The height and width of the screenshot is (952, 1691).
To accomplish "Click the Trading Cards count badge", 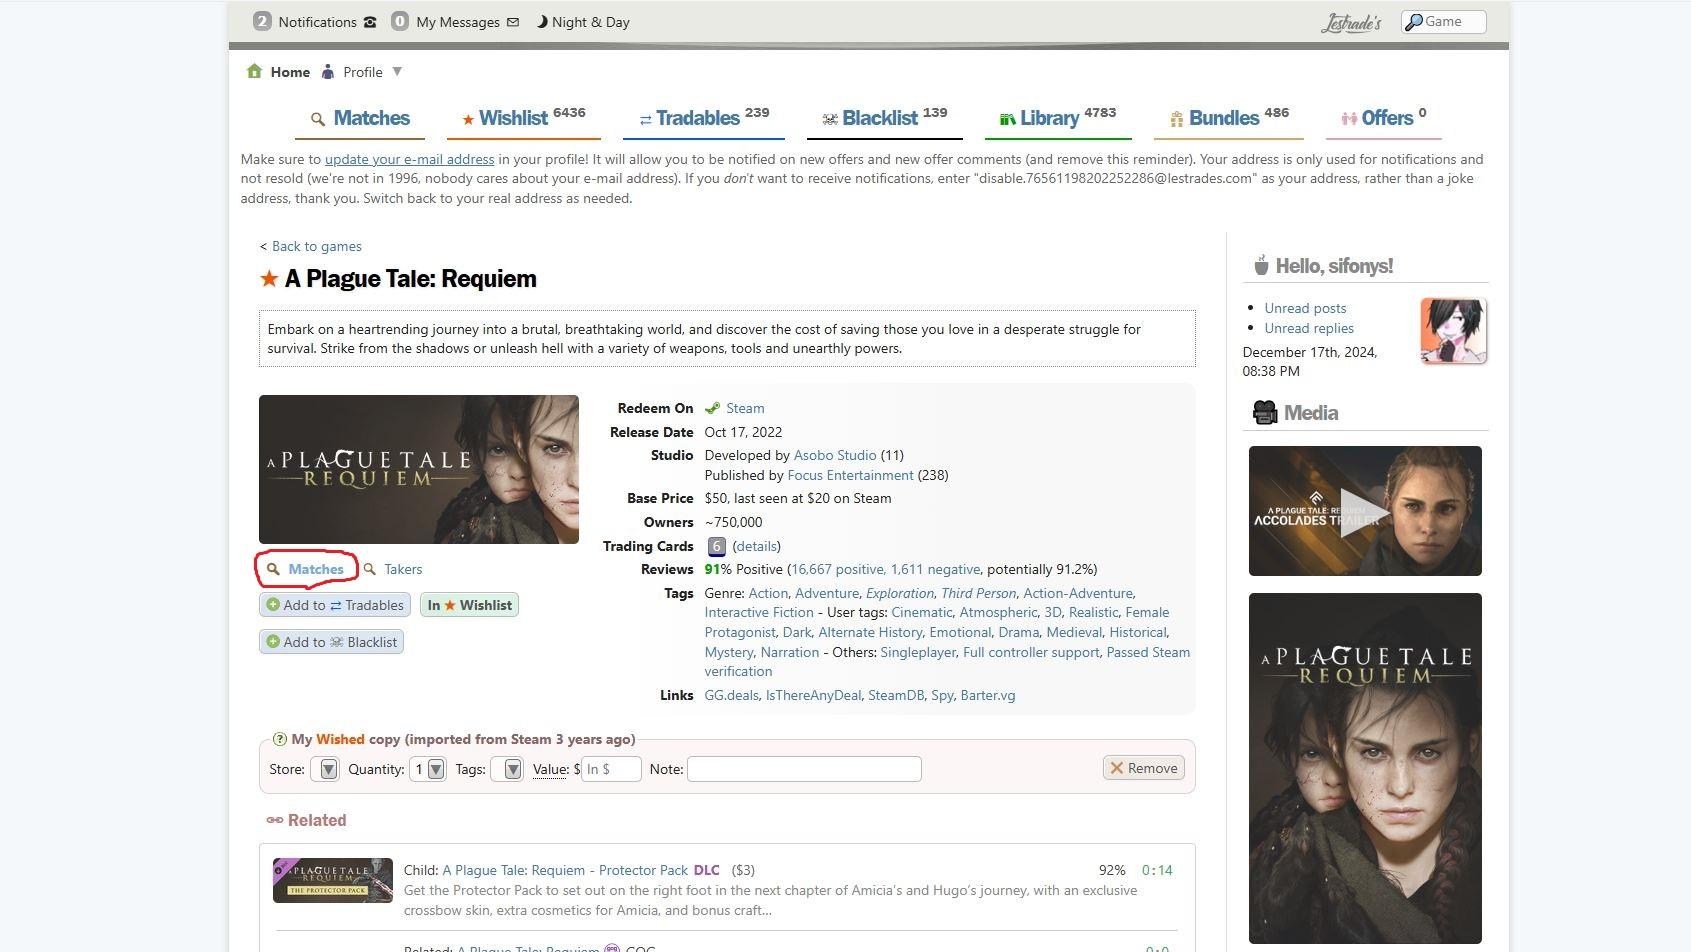I will (716, 546).
